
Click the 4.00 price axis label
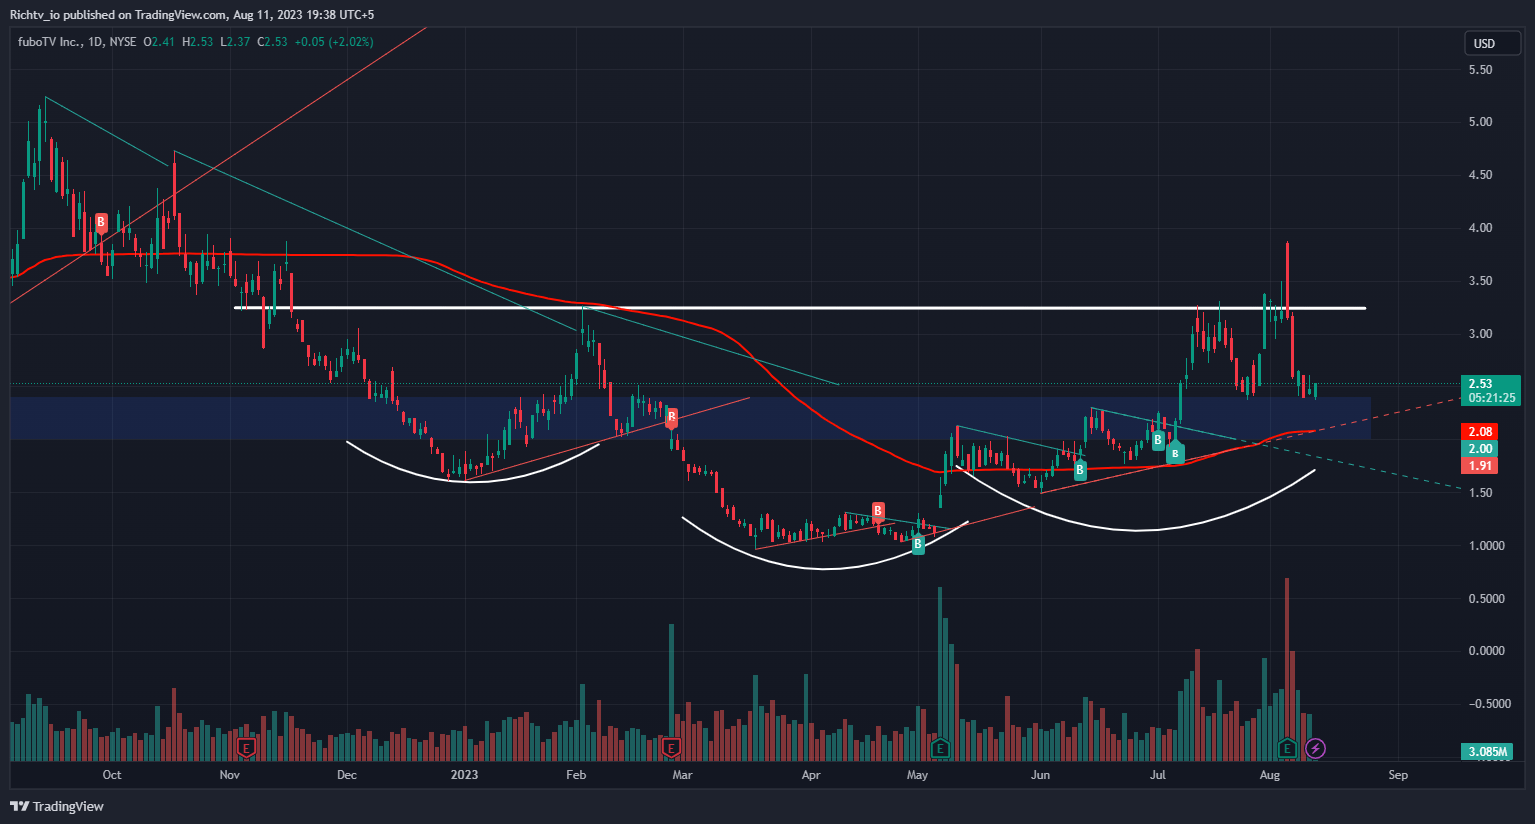pos(1481,228)
